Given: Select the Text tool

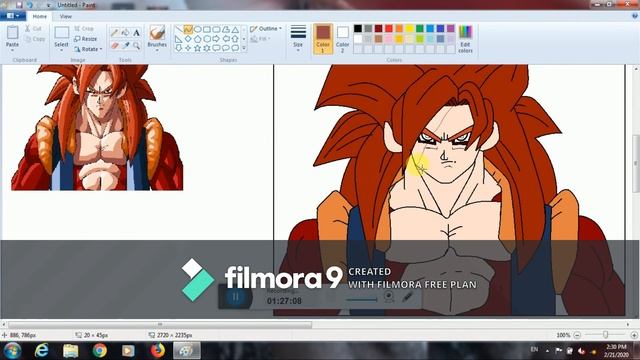Looking at the screenshot, I should [x=136, y=33].
